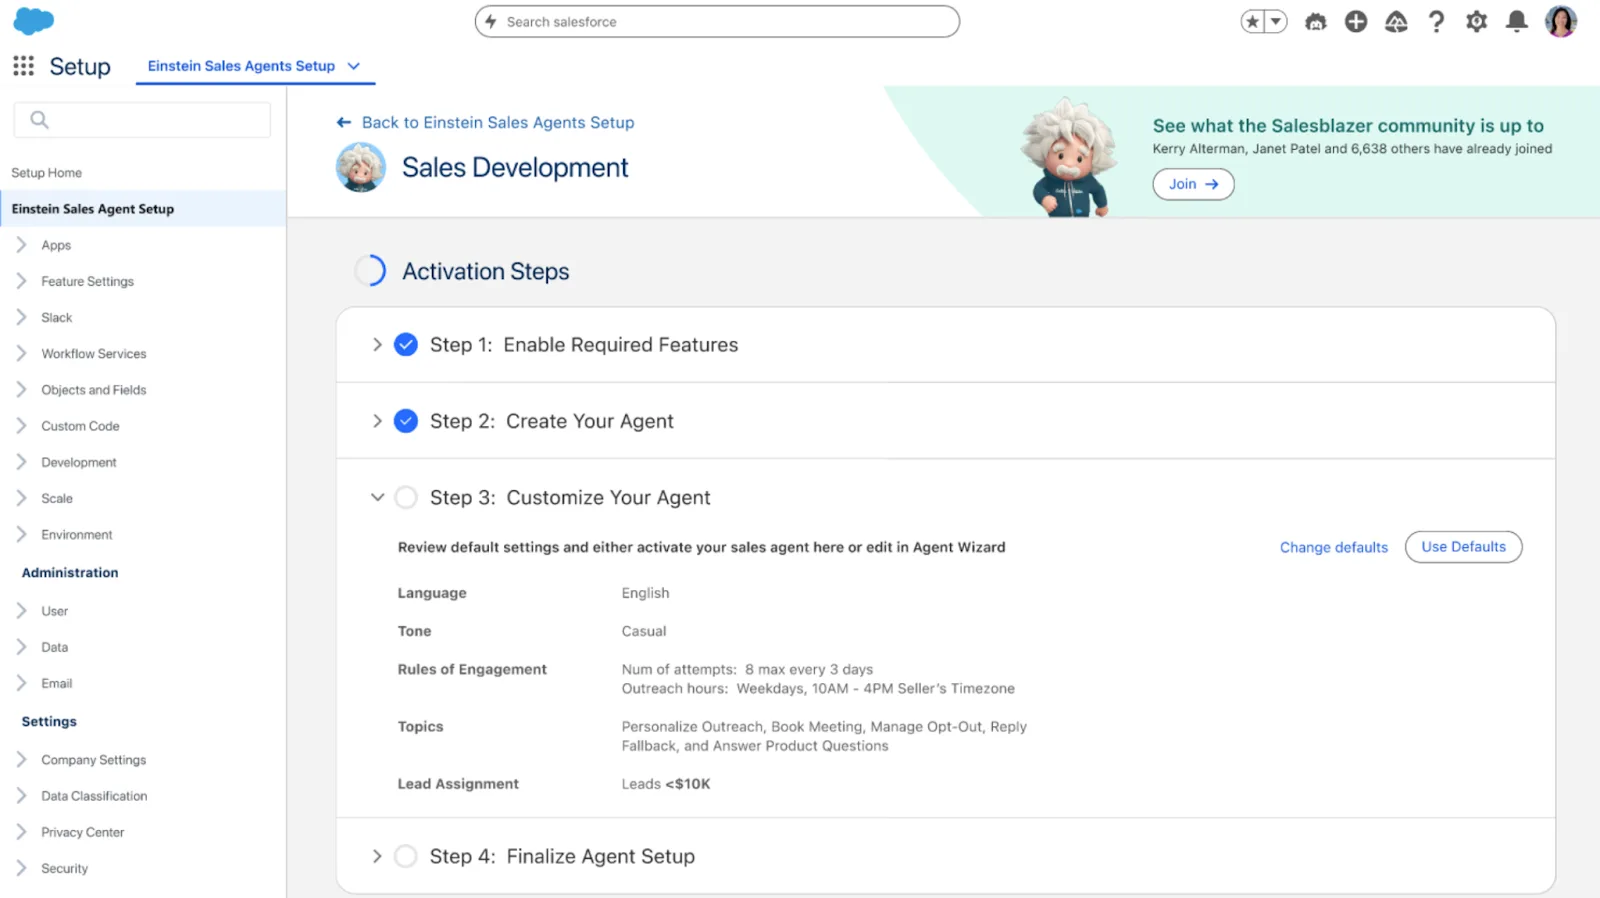Image resolution: width=1600 pixels, height=898 pixels.
Task: Click the Step 3 empty status circle
Action: point(406,497)
